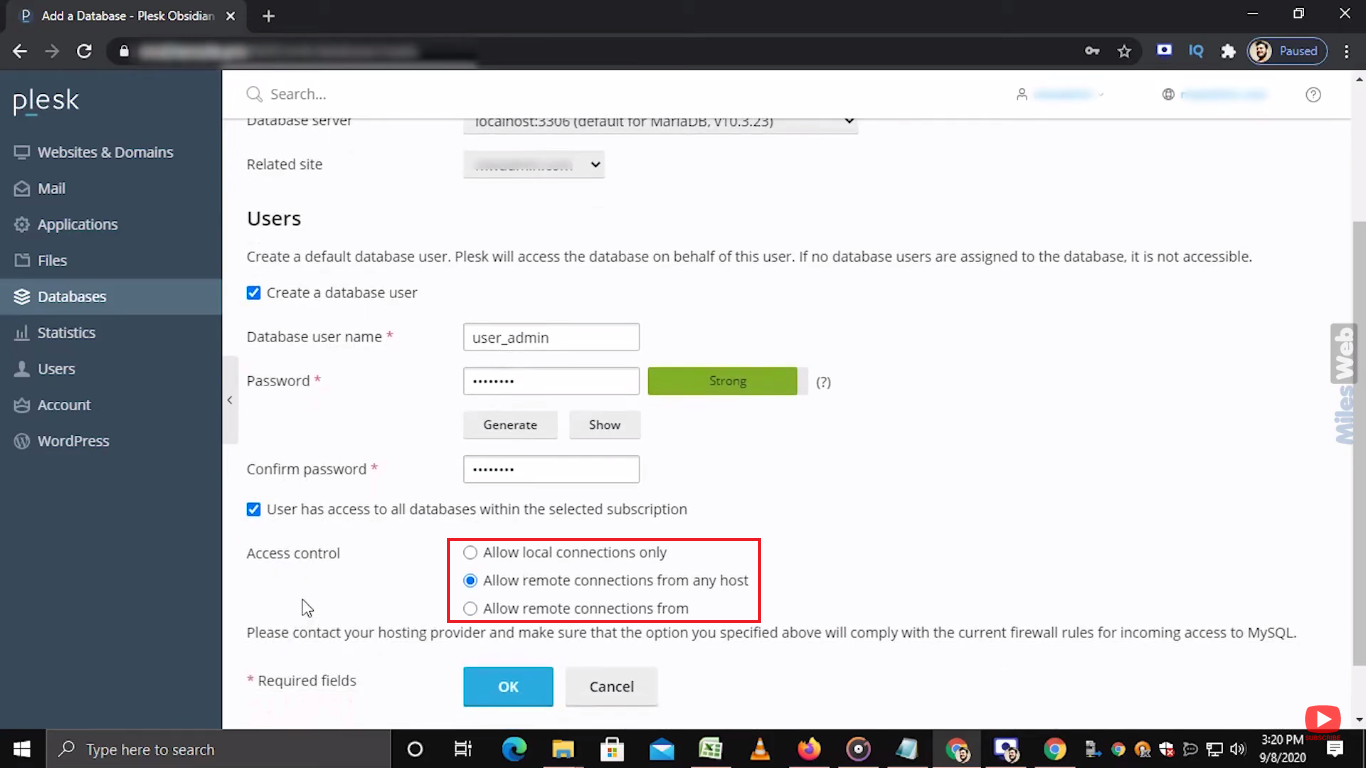This screenshot has height=768, width=1366.
Task: Open a new browser tab with the plus icon
Action: click(268, 16)
